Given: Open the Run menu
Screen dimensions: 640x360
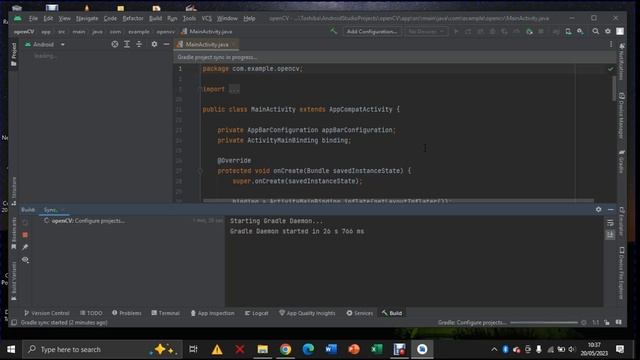Looking at the screenshot, I should pyautogui.click(x=172, y=18).
